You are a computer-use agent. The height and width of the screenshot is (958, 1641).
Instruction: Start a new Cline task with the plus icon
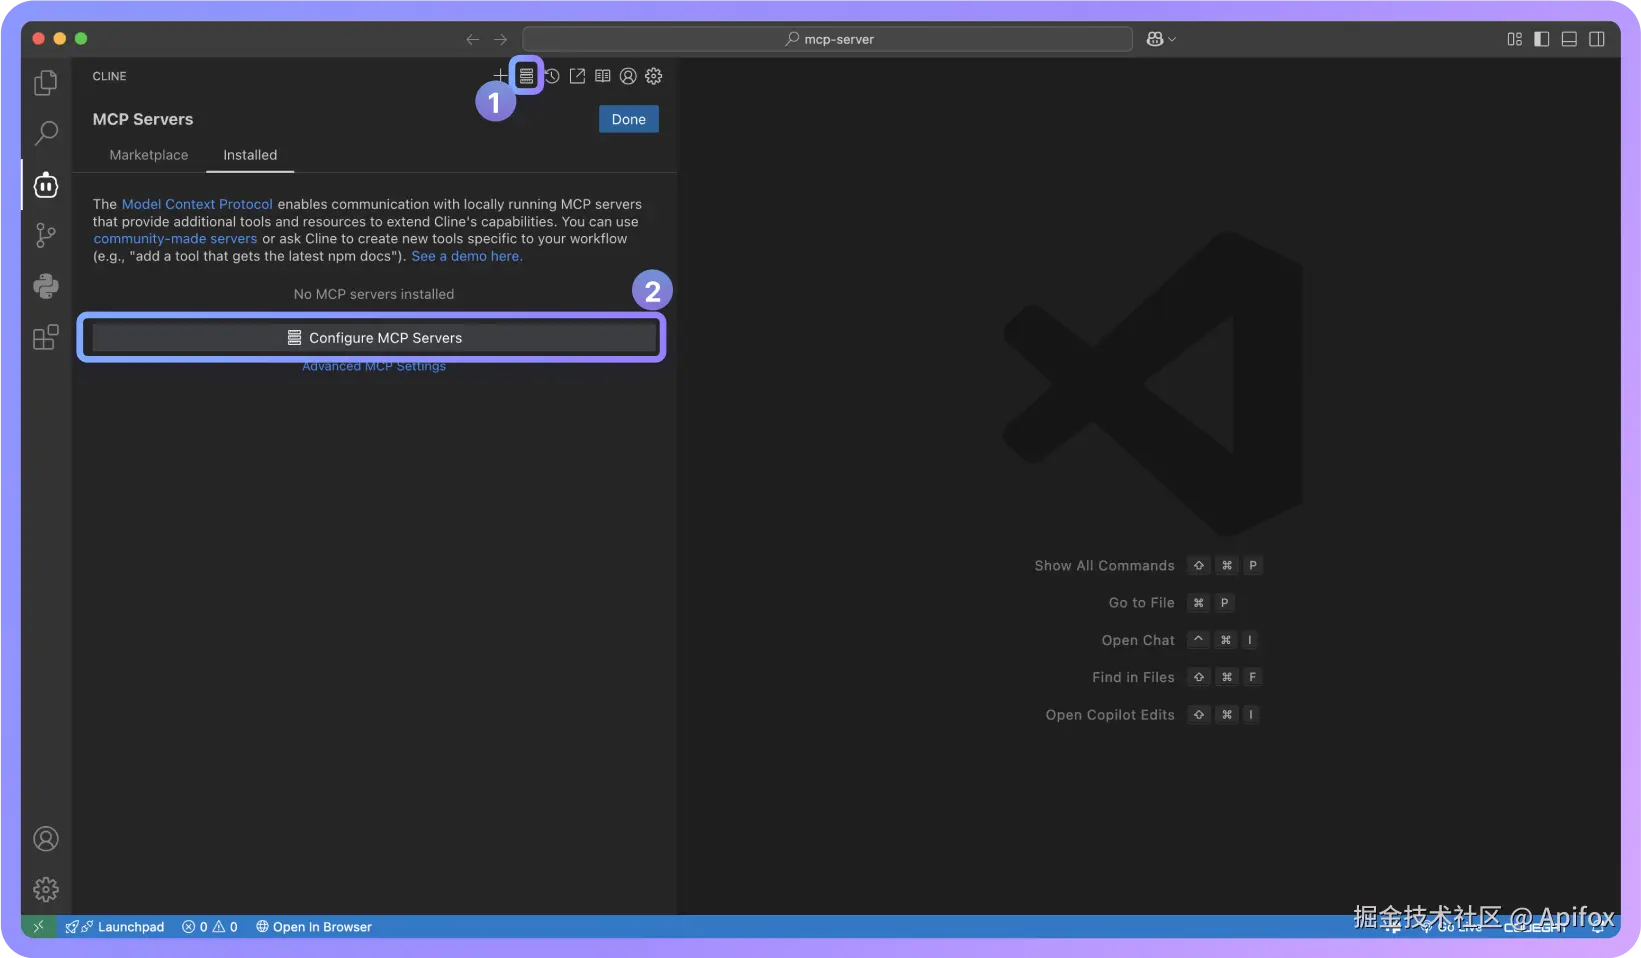(x=500, y=76)
